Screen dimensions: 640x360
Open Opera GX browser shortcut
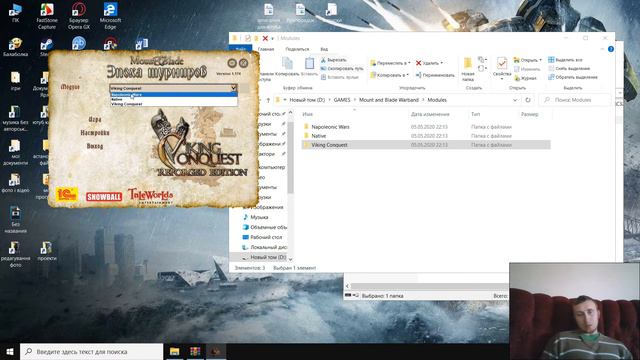point(78,16)
